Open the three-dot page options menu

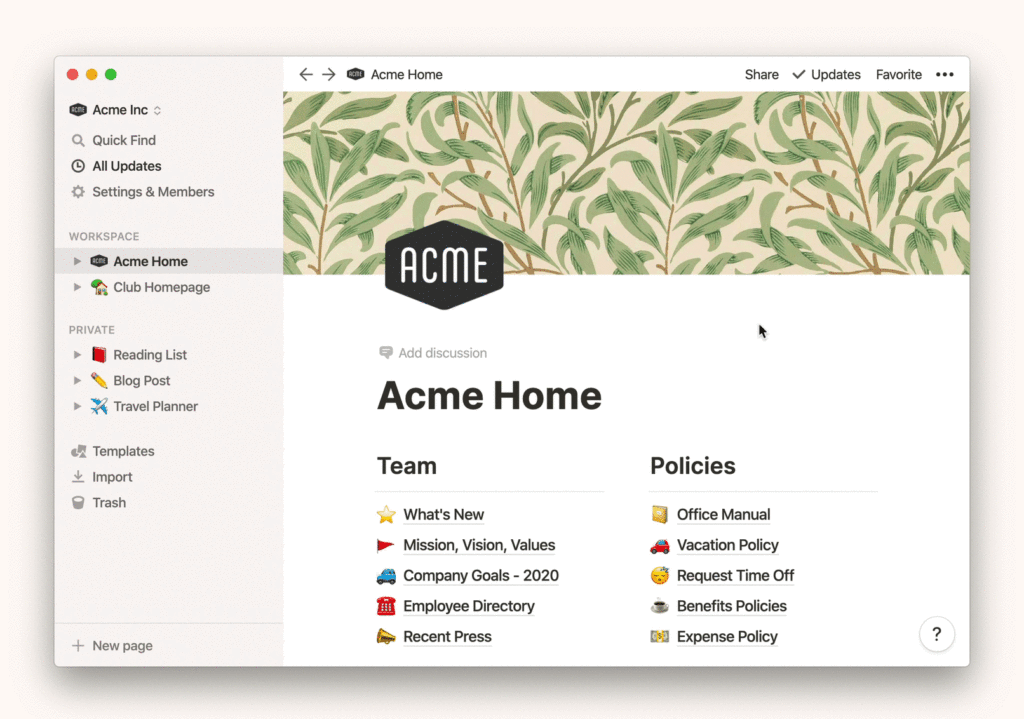944,74
